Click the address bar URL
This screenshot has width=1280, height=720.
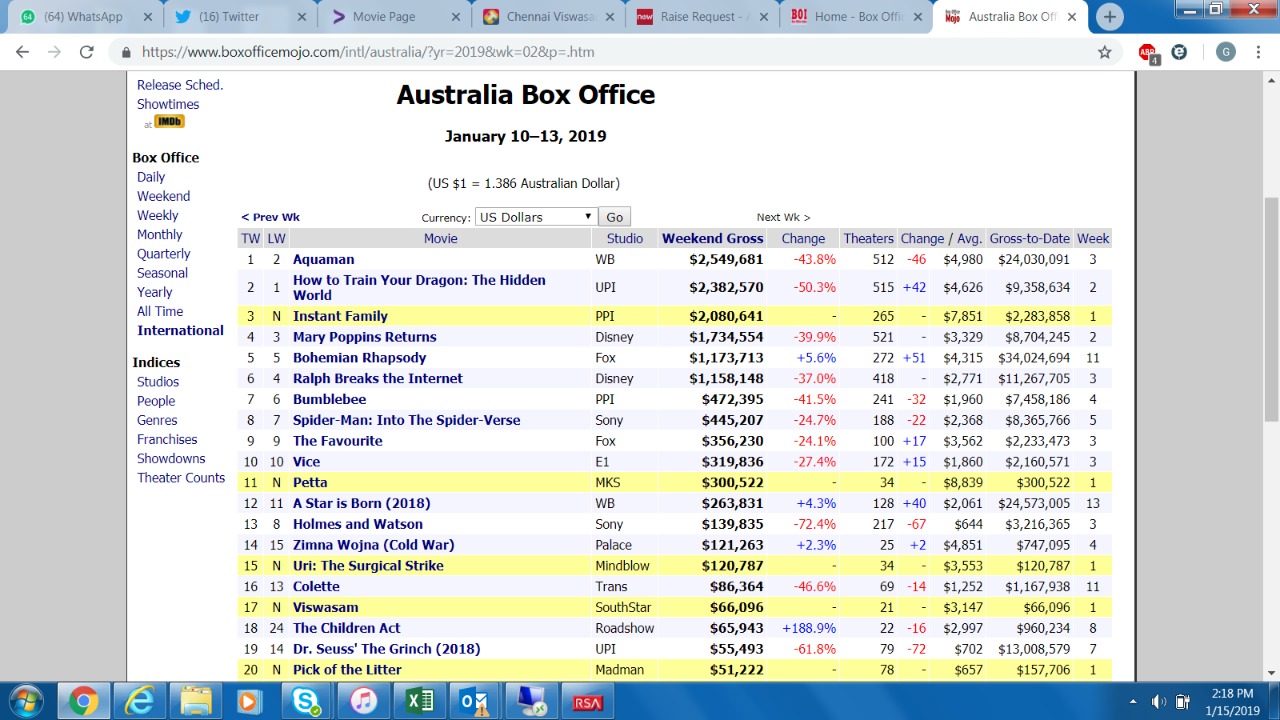[368, 52]
